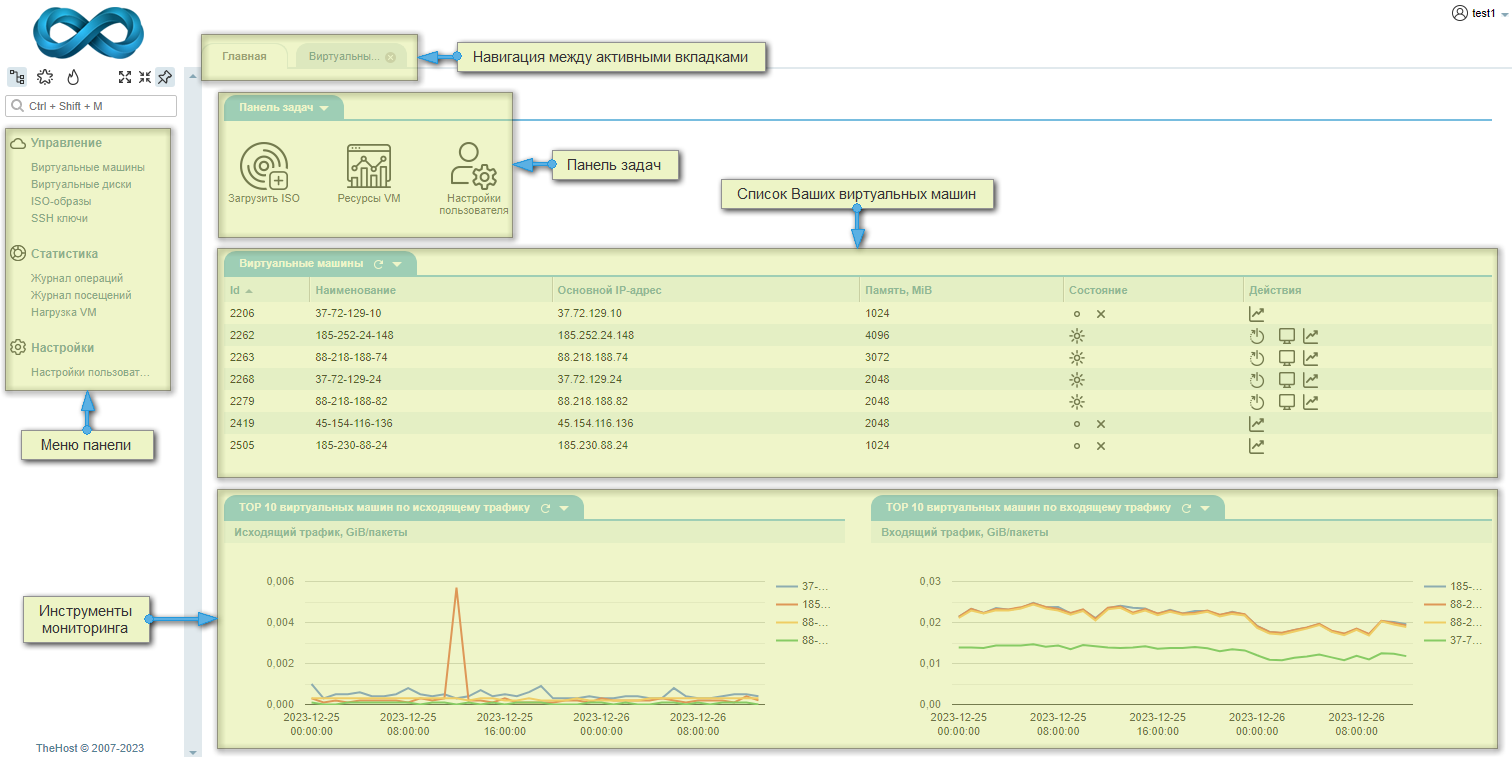Screen dimensions: 1512x759
Task: Open statistics chart icon for VM 185-230-88-24
Action: [1257, 446]
